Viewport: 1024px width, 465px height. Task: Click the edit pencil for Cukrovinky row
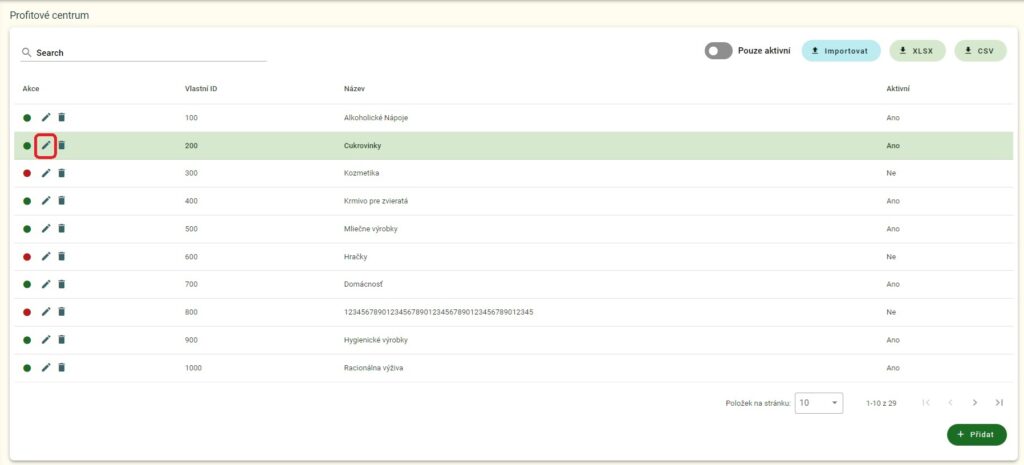click(x=45, y=145)
